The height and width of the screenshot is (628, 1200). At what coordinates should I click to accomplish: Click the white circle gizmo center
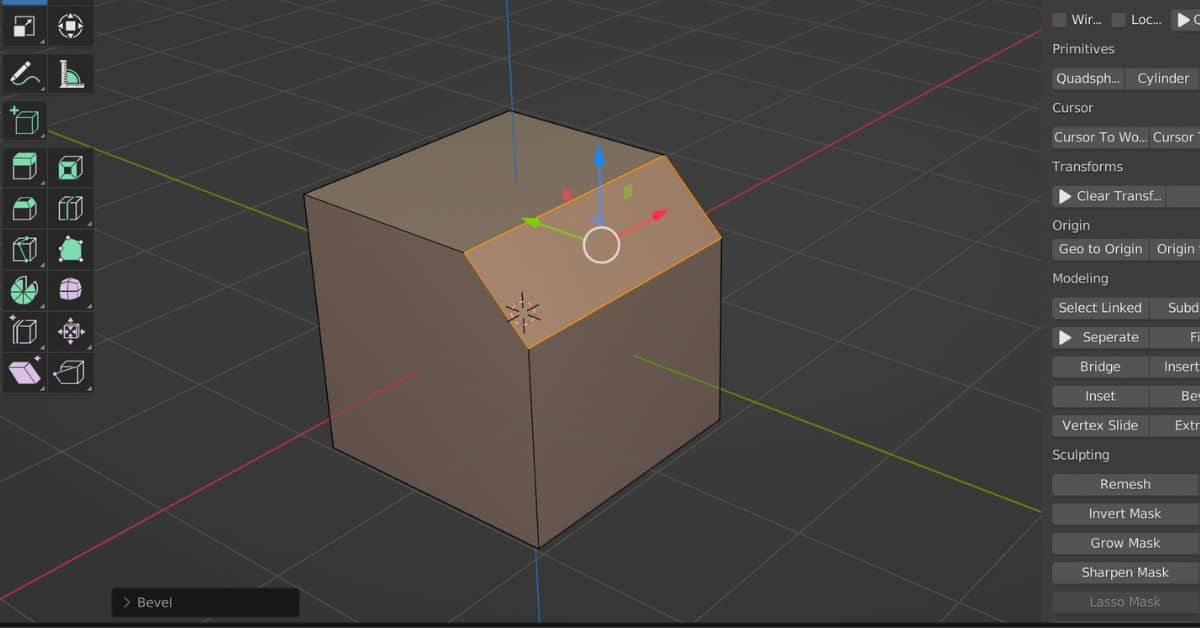pos(601,245)
